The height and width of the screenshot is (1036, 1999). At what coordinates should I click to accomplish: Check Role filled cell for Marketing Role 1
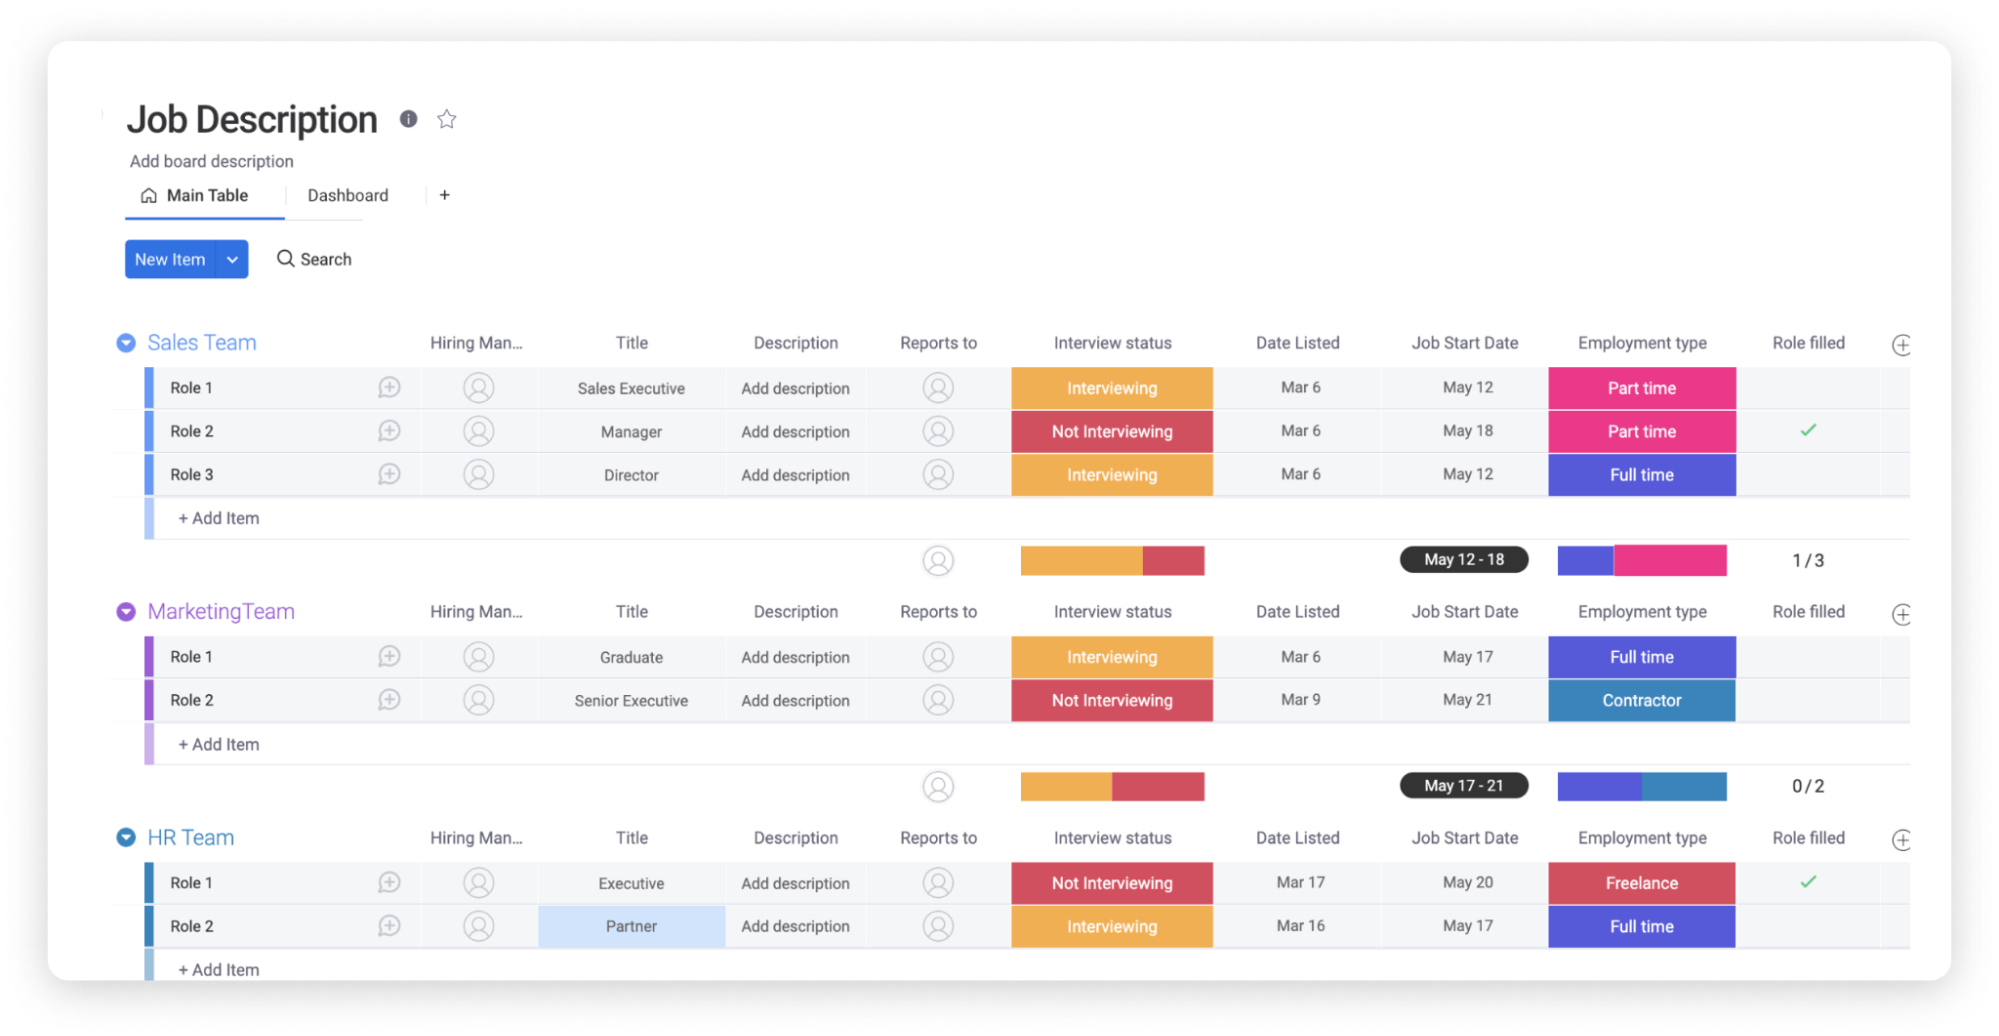click(x=1808, y=657)
